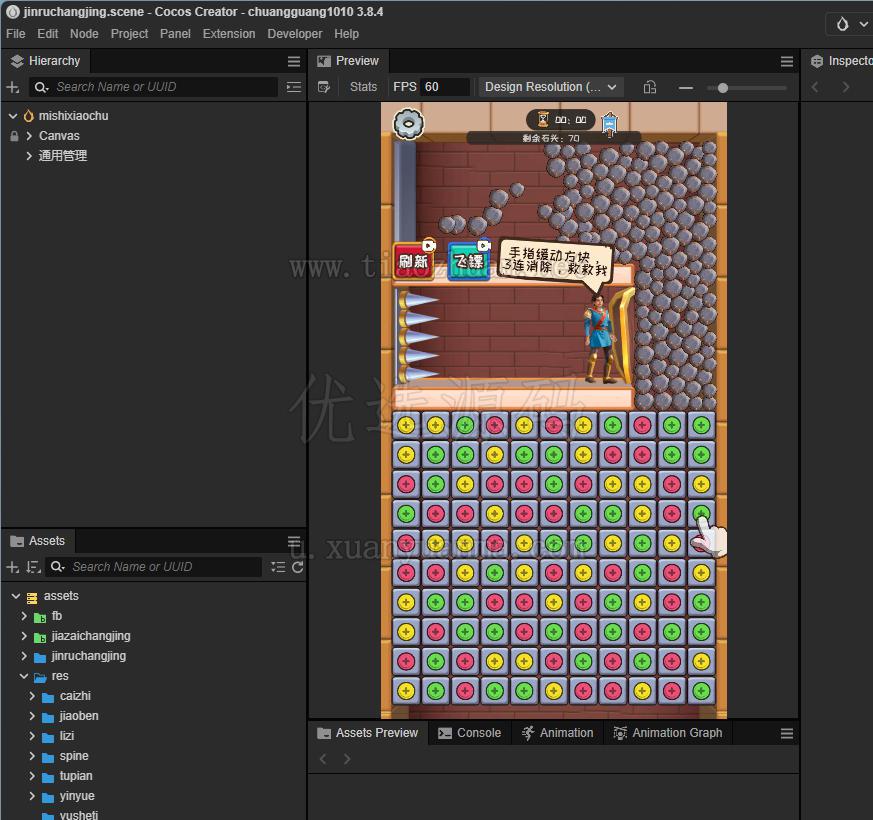
Task: Click the create asset plus icon
Action: (12, 567)
